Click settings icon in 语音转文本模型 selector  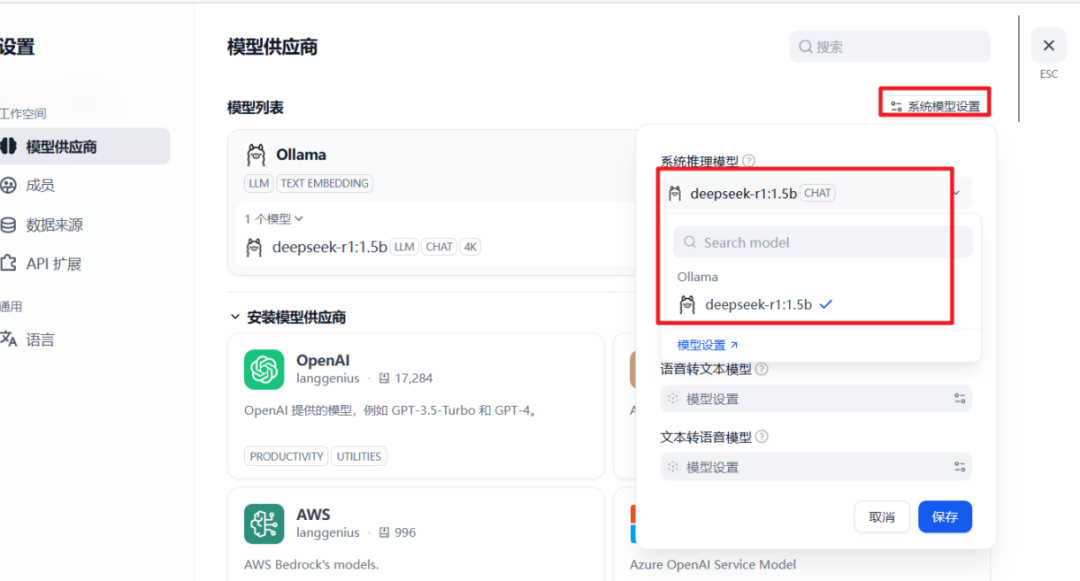click(x=959, y=399)
